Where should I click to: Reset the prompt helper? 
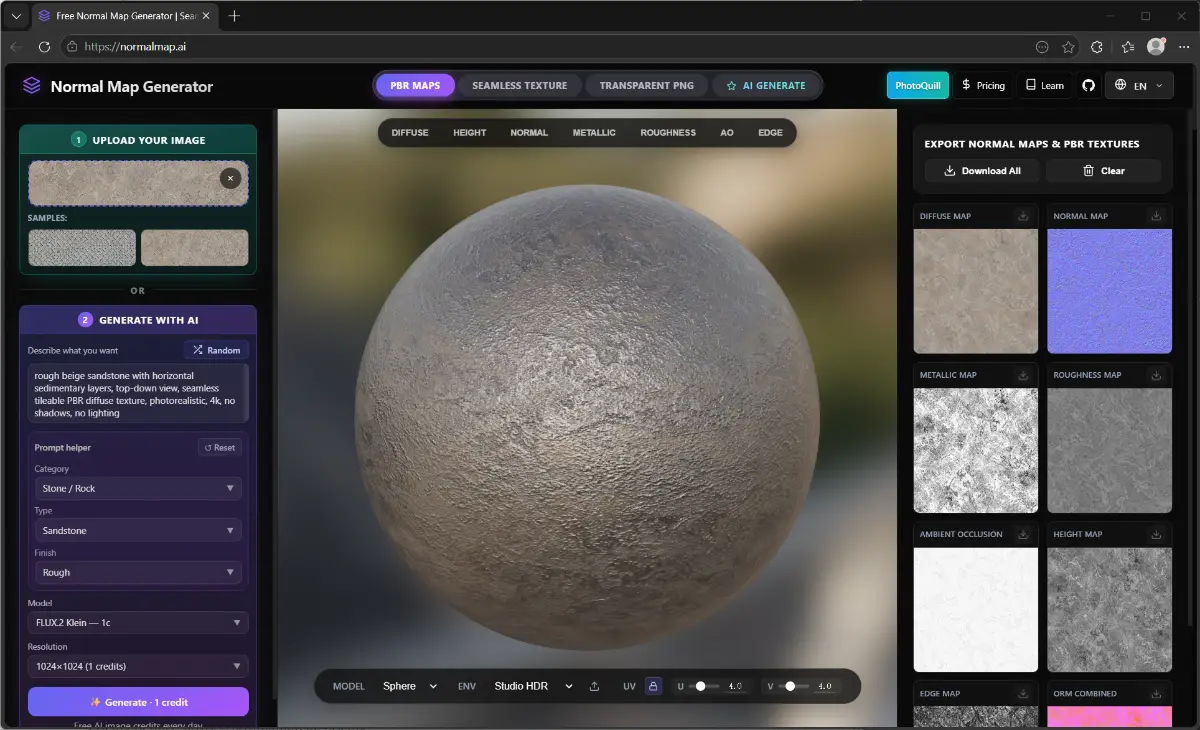click(x=219, y=448)
